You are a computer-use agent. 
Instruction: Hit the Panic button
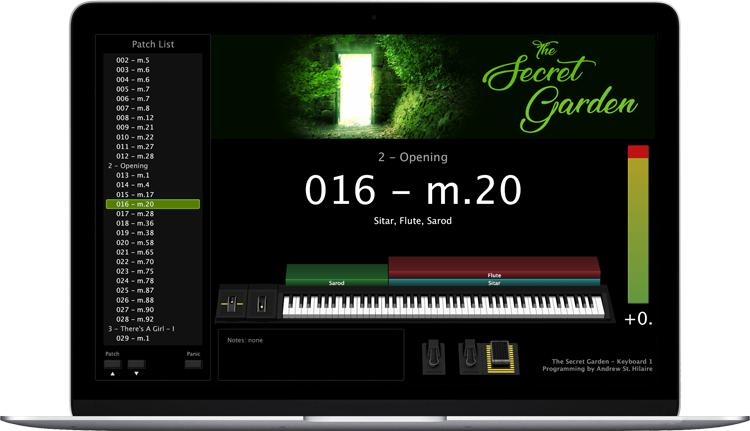click(193, 365)
